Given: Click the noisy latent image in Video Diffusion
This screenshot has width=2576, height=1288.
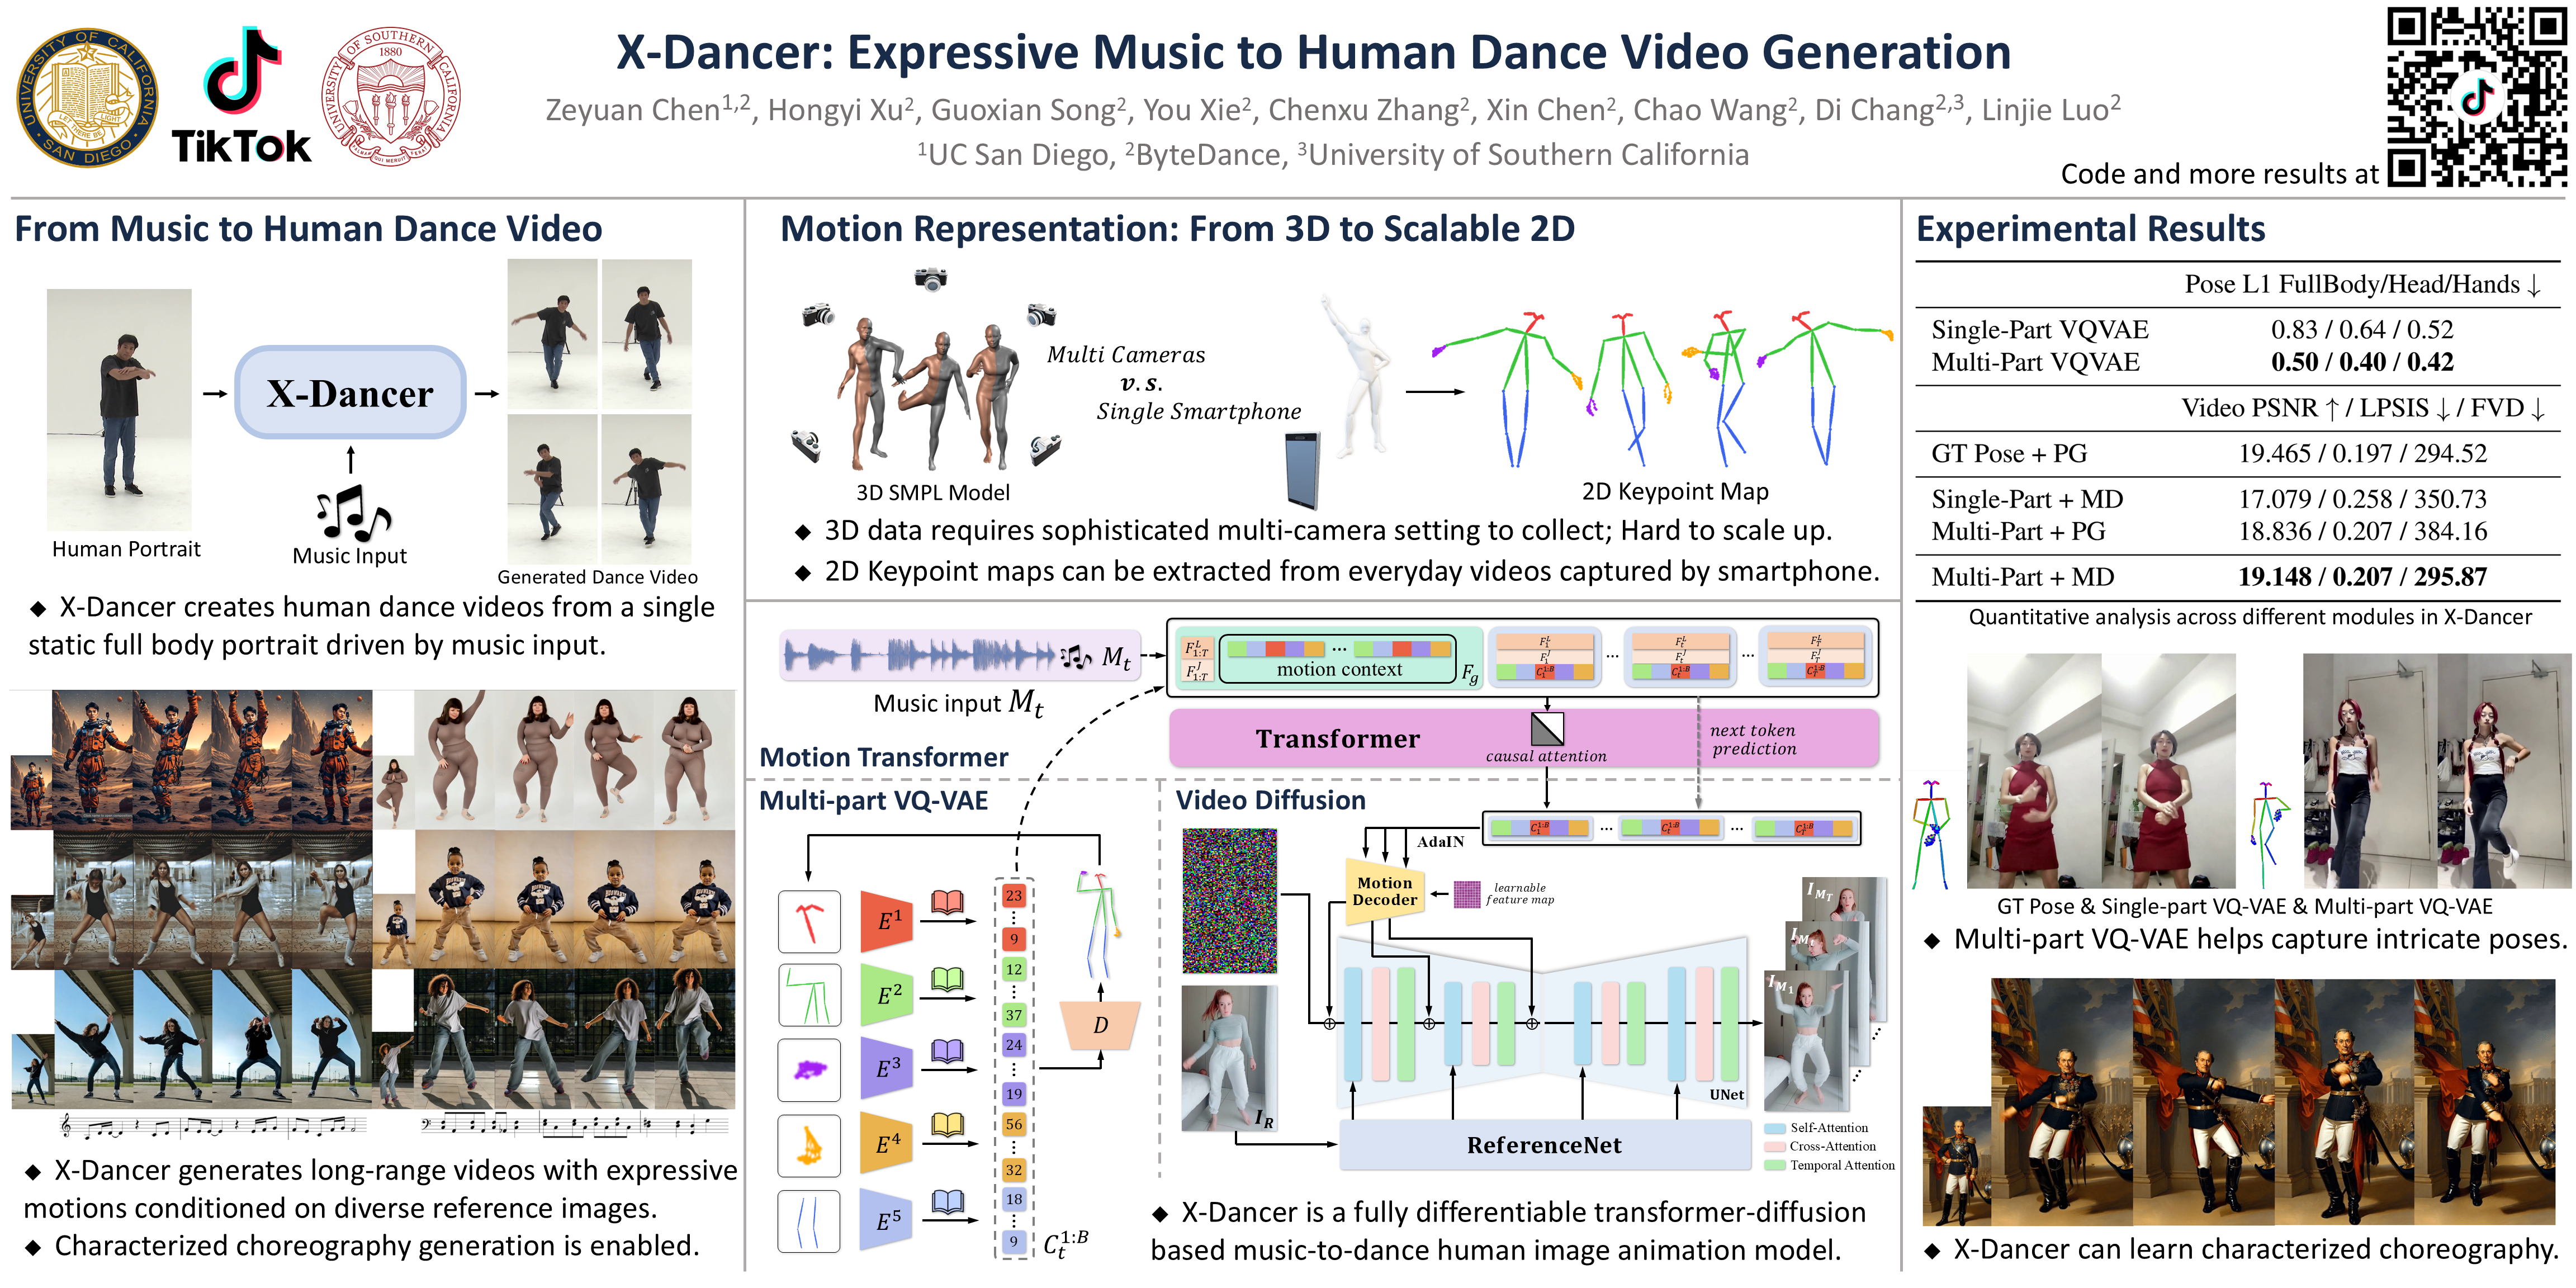Looking at the screenshot, I should point(1229,900).
